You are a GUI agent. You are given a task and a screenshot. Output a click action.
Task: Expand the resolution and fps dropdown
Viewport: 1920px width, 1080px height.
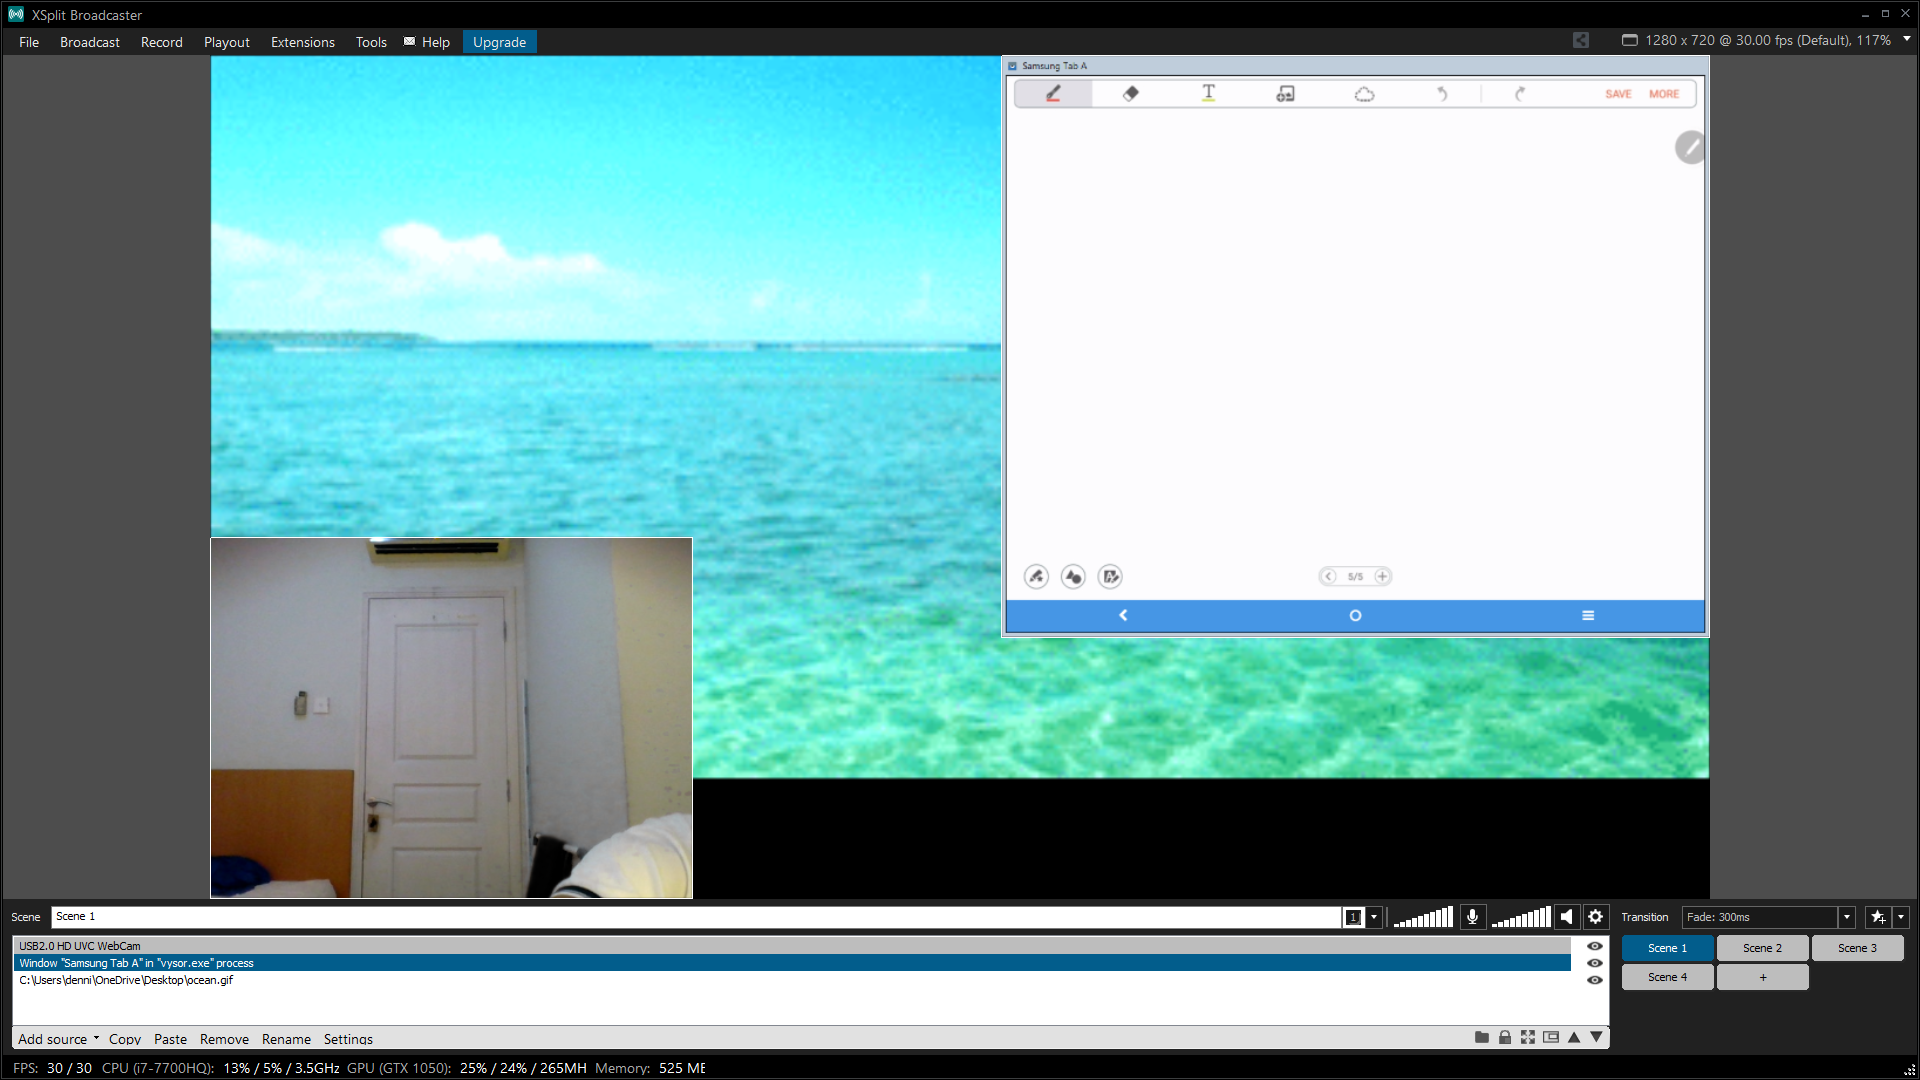(x=1908, y=40)
